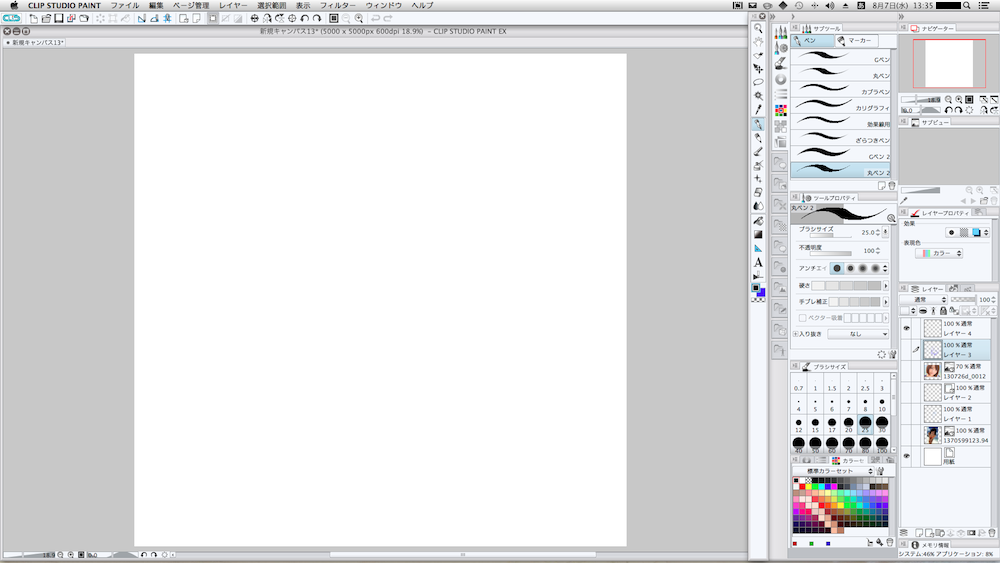The width and height of the screenshot is (1000, 563).
Task: Toggle visibility of レイヤー 4
Action: [x=906, y=328]
